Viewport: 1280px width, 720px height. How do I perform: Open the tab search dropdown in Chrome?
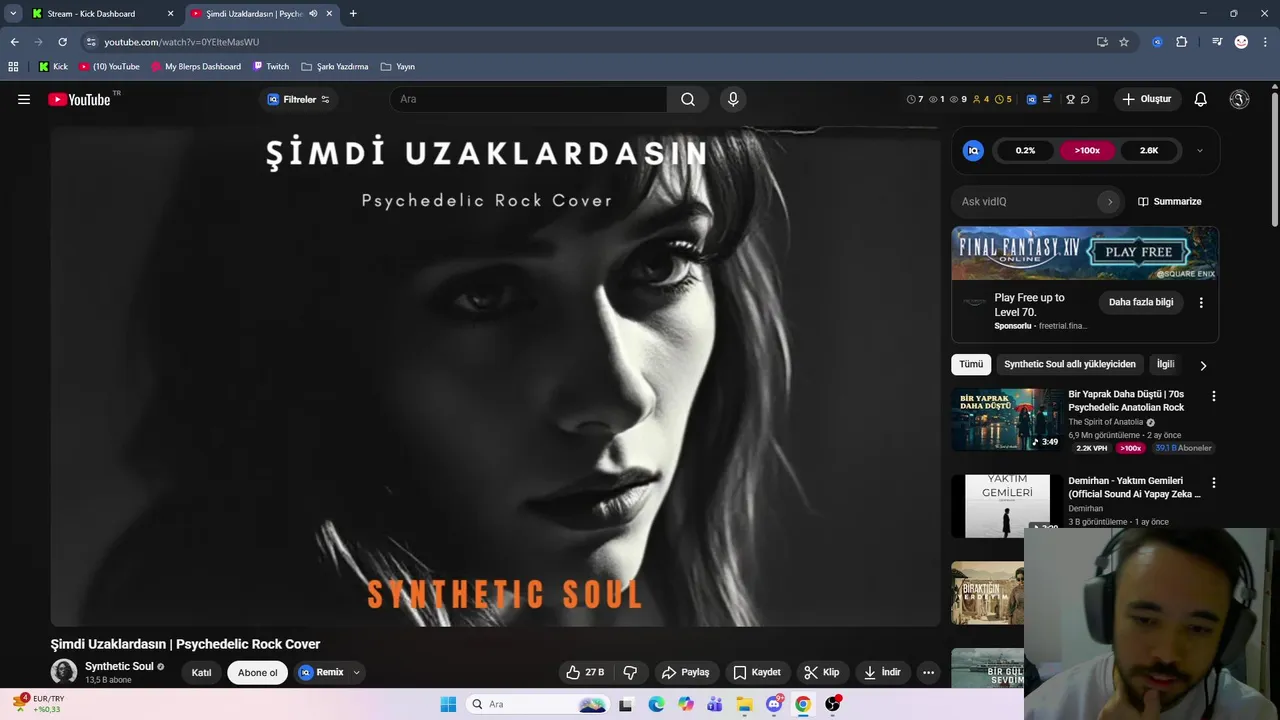tap(13, 14)
